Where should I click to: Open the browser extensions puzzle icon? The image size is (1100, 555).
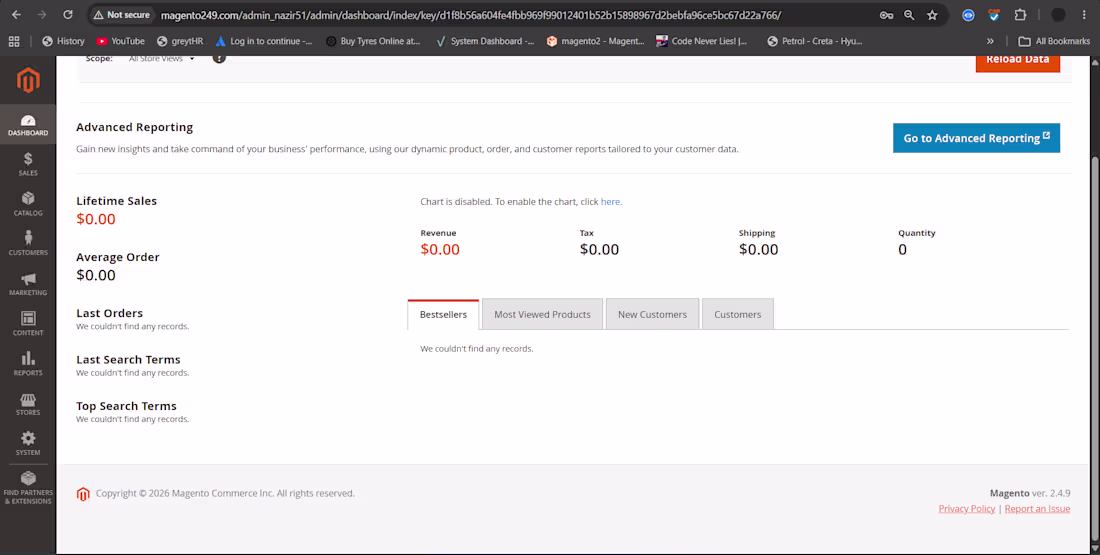pos(1020,15)
